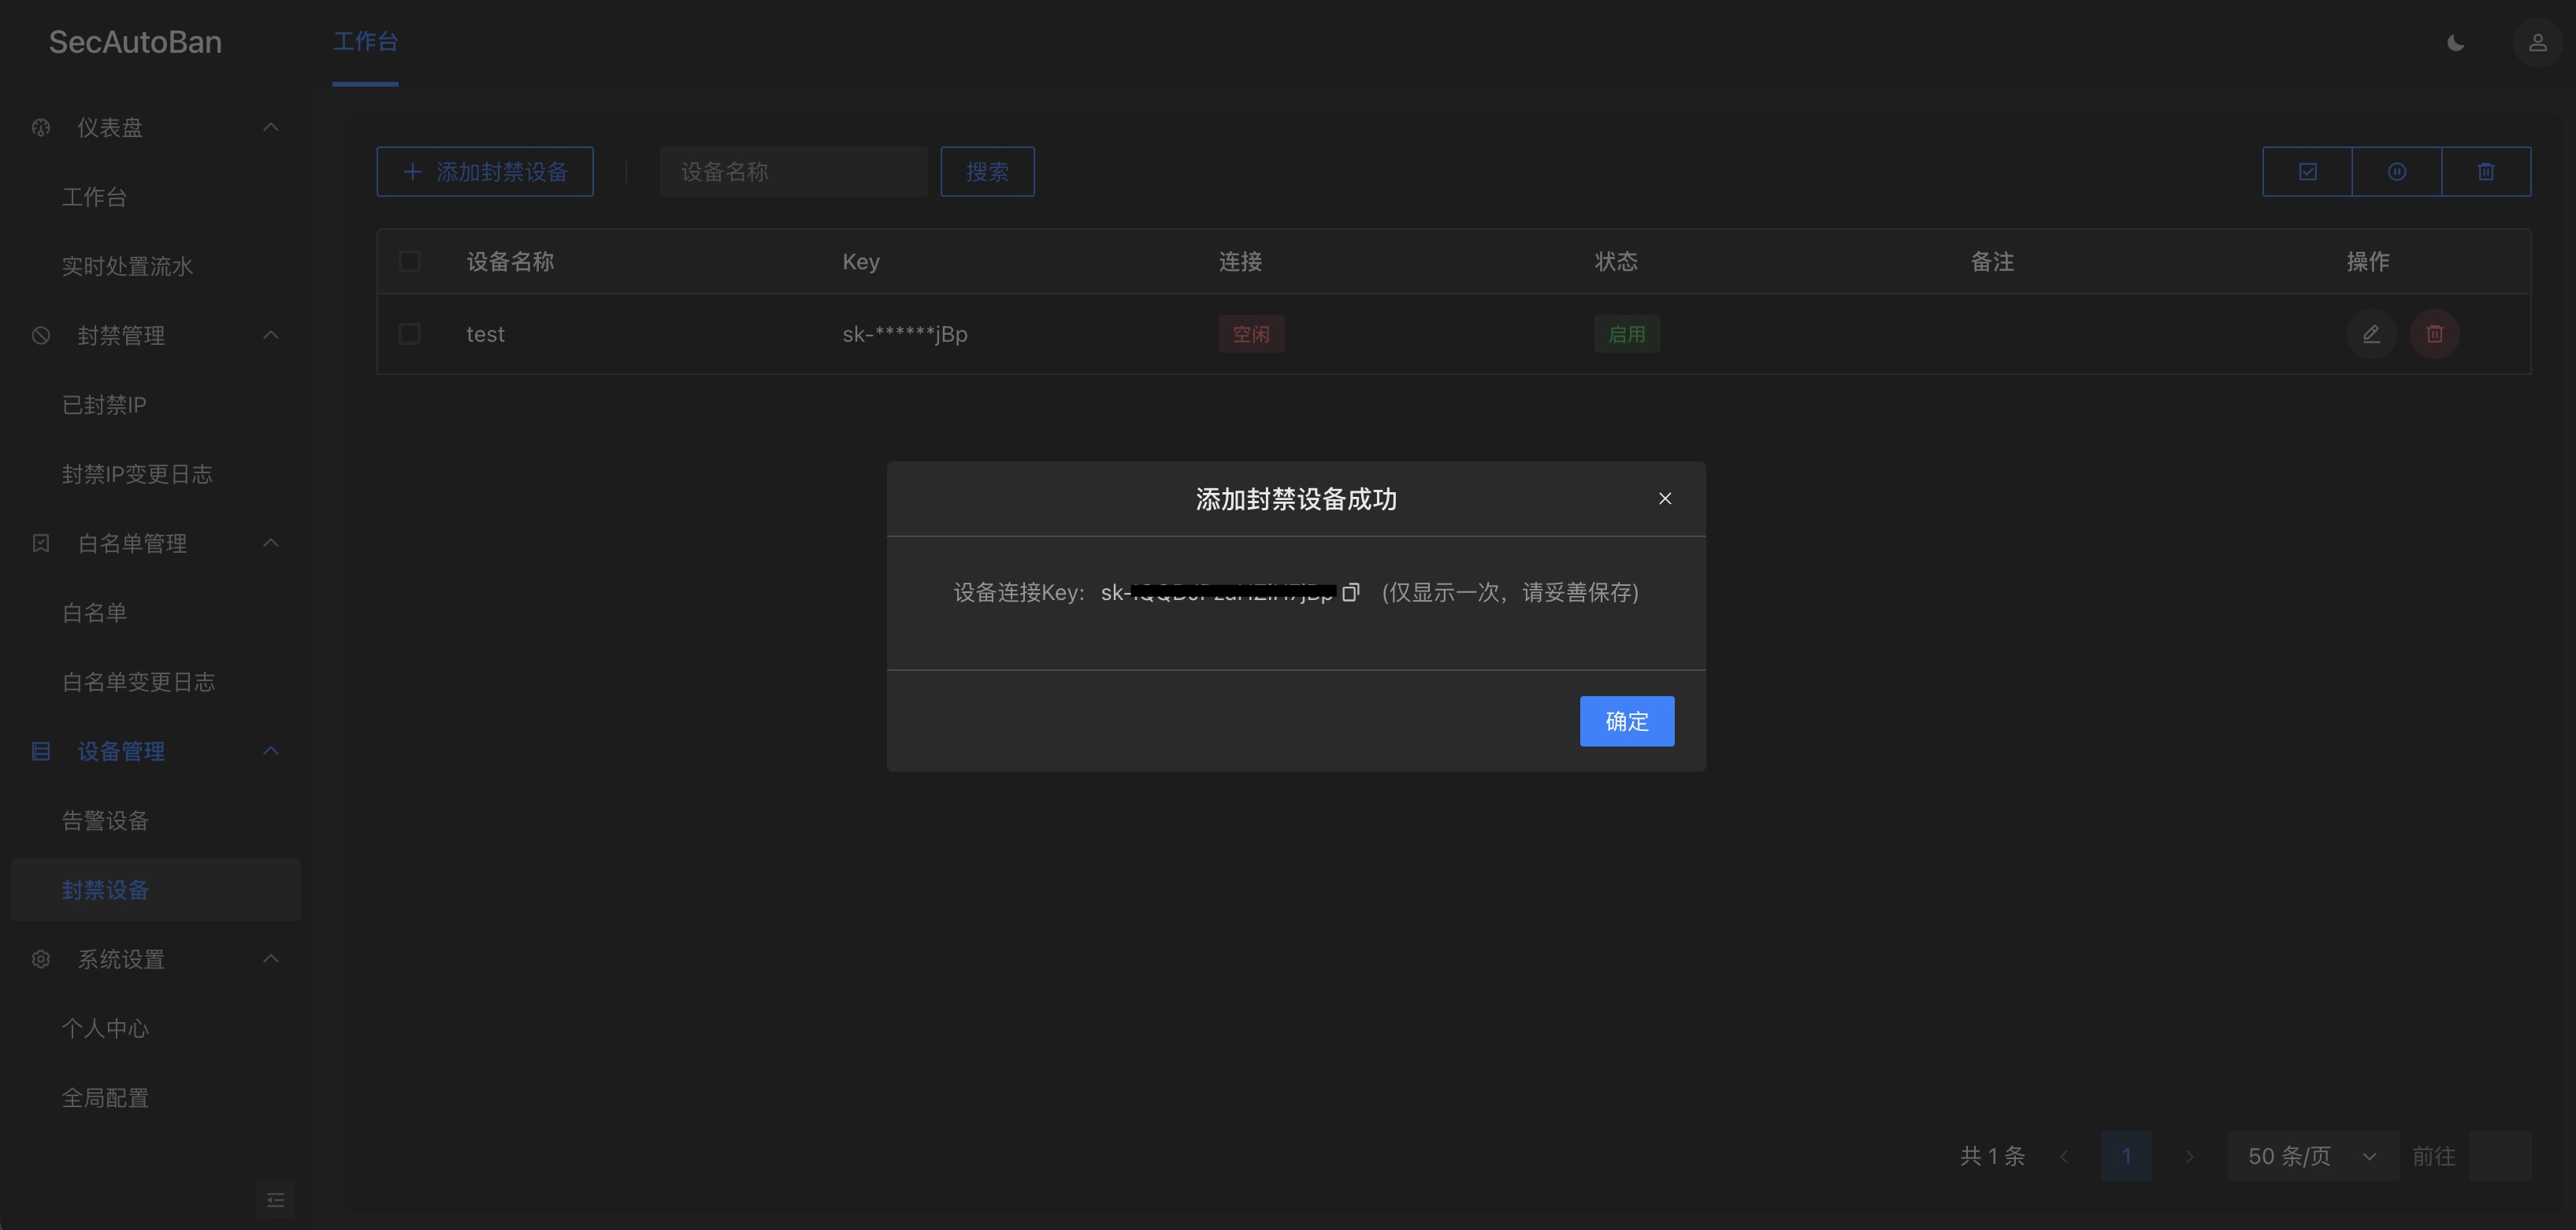Screen dimensions: 2576x1230
Task: Collapse the sidebar menu icon
Action: click(x=276, y=1199)
